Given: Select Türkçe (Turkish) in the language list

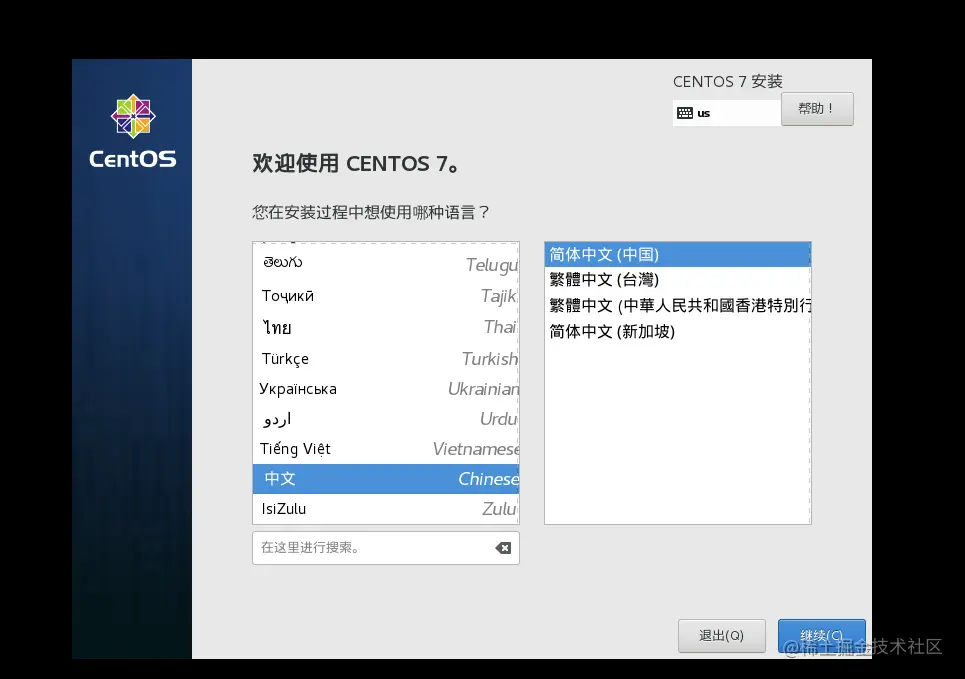Looking at the screenshot, I should (x=386, y=358).
